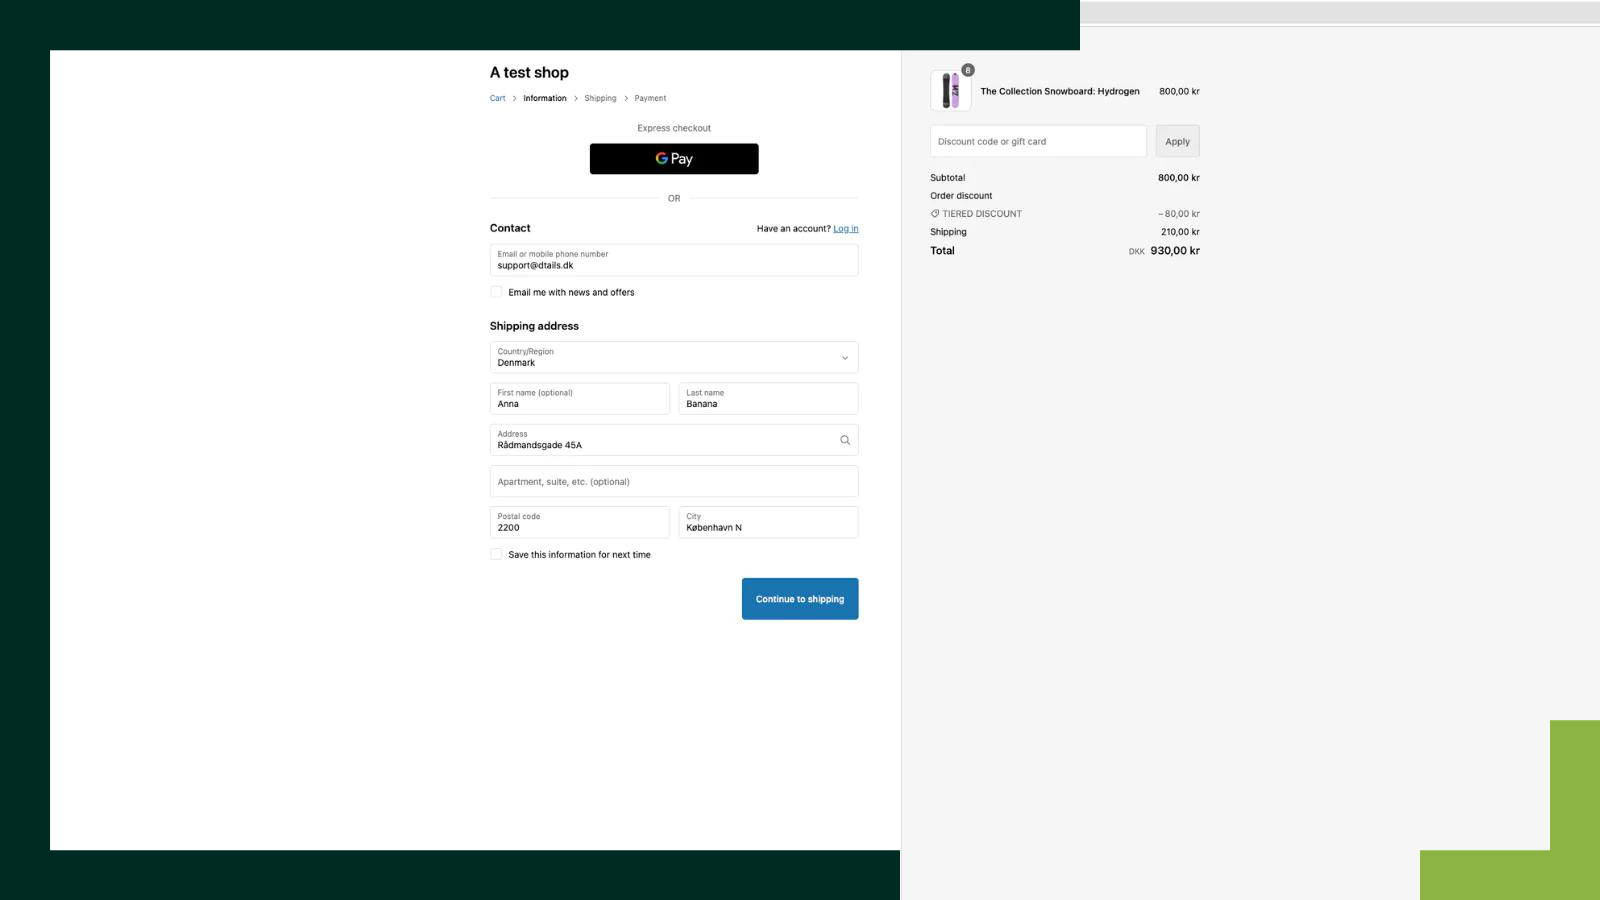Click the snowboard product thumbnail image
The height and width of the screenshot is (900, 1600).
pos(950,90)
